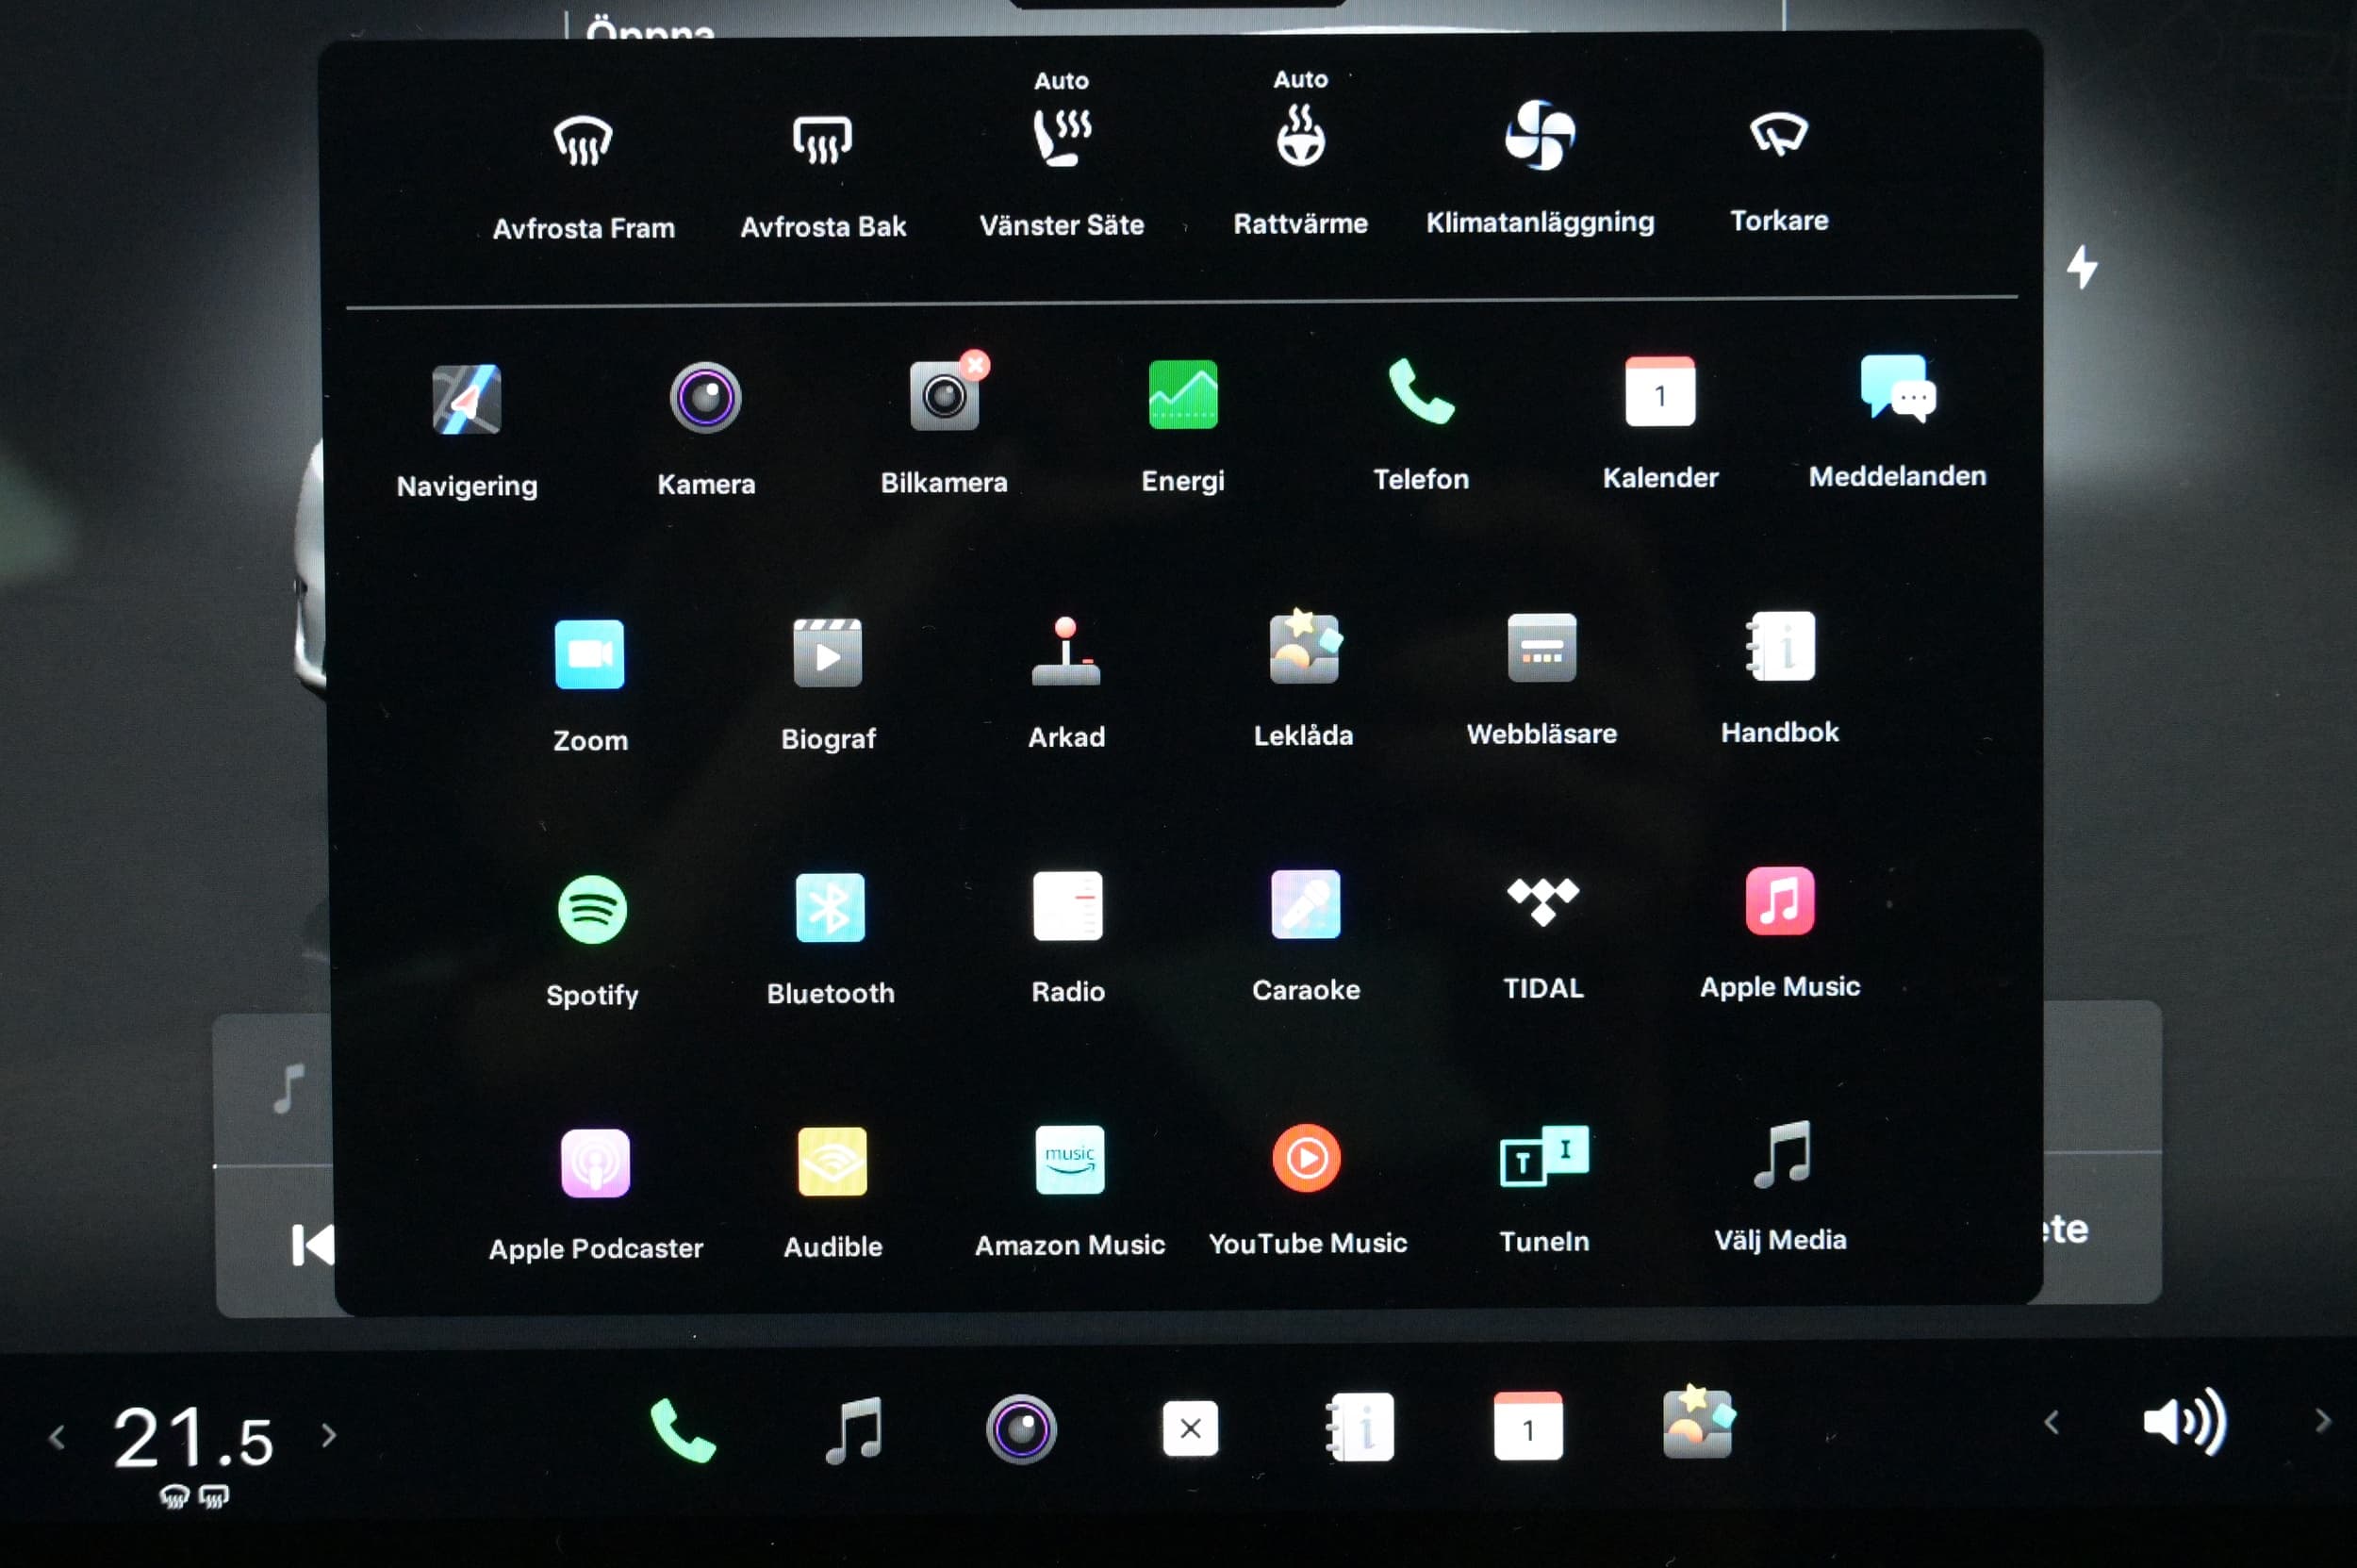Image resolution: width=2357 pixels, height=1568 pixels.
Task: Tap the music note in bottom dock
Action: 853,1429
